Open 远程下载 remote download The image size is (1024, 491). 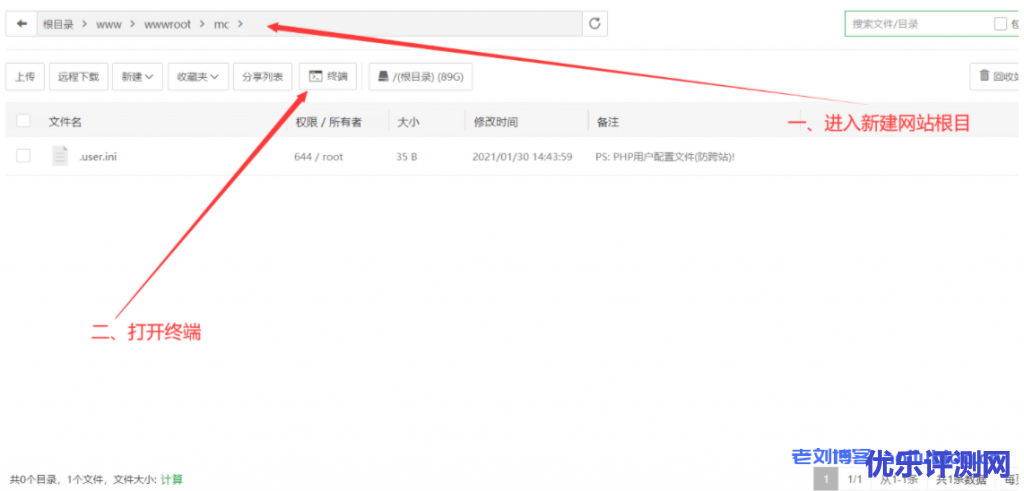[x=78, y=76]
